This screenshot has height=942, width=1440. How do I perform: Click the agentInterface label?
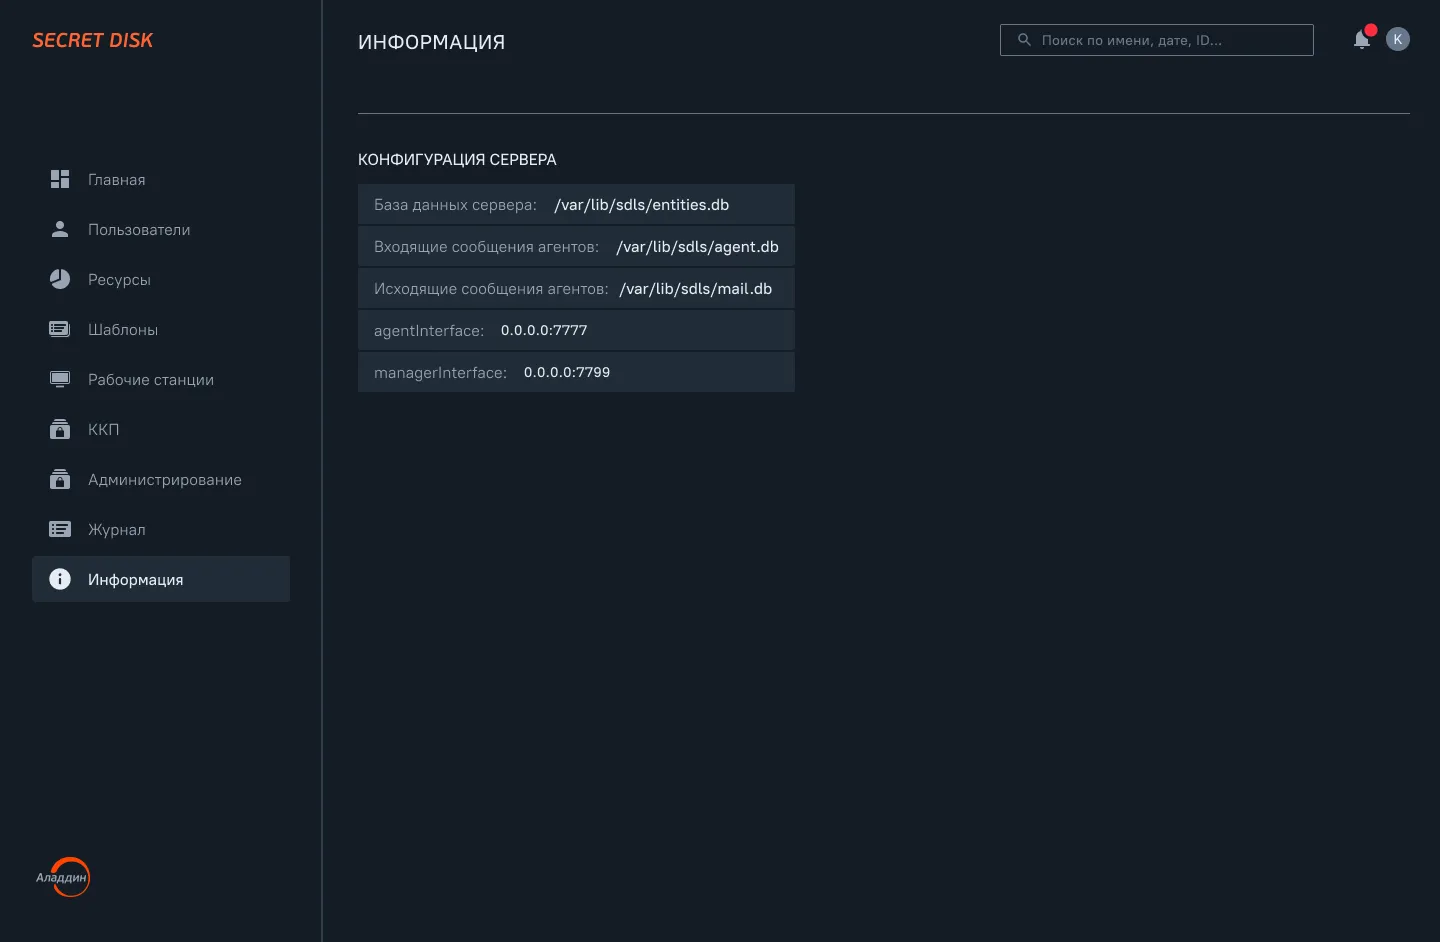pos(429,331)
